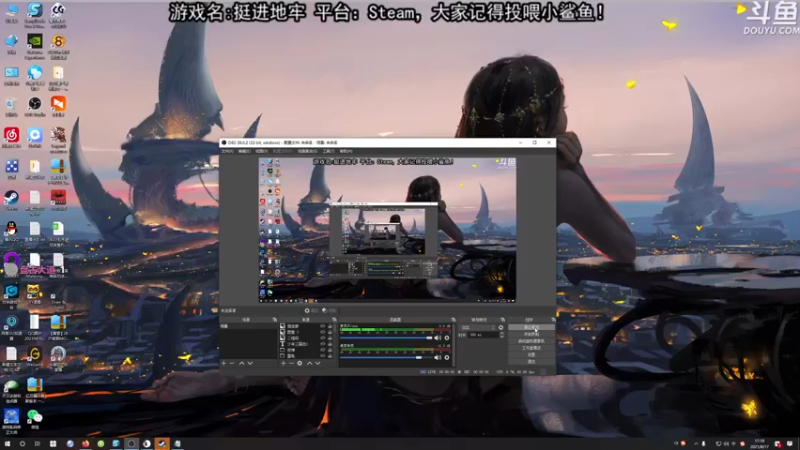800x450 pixels.
Task: Adjust lower mixer channel volume slider
Action: click(386, 358)
